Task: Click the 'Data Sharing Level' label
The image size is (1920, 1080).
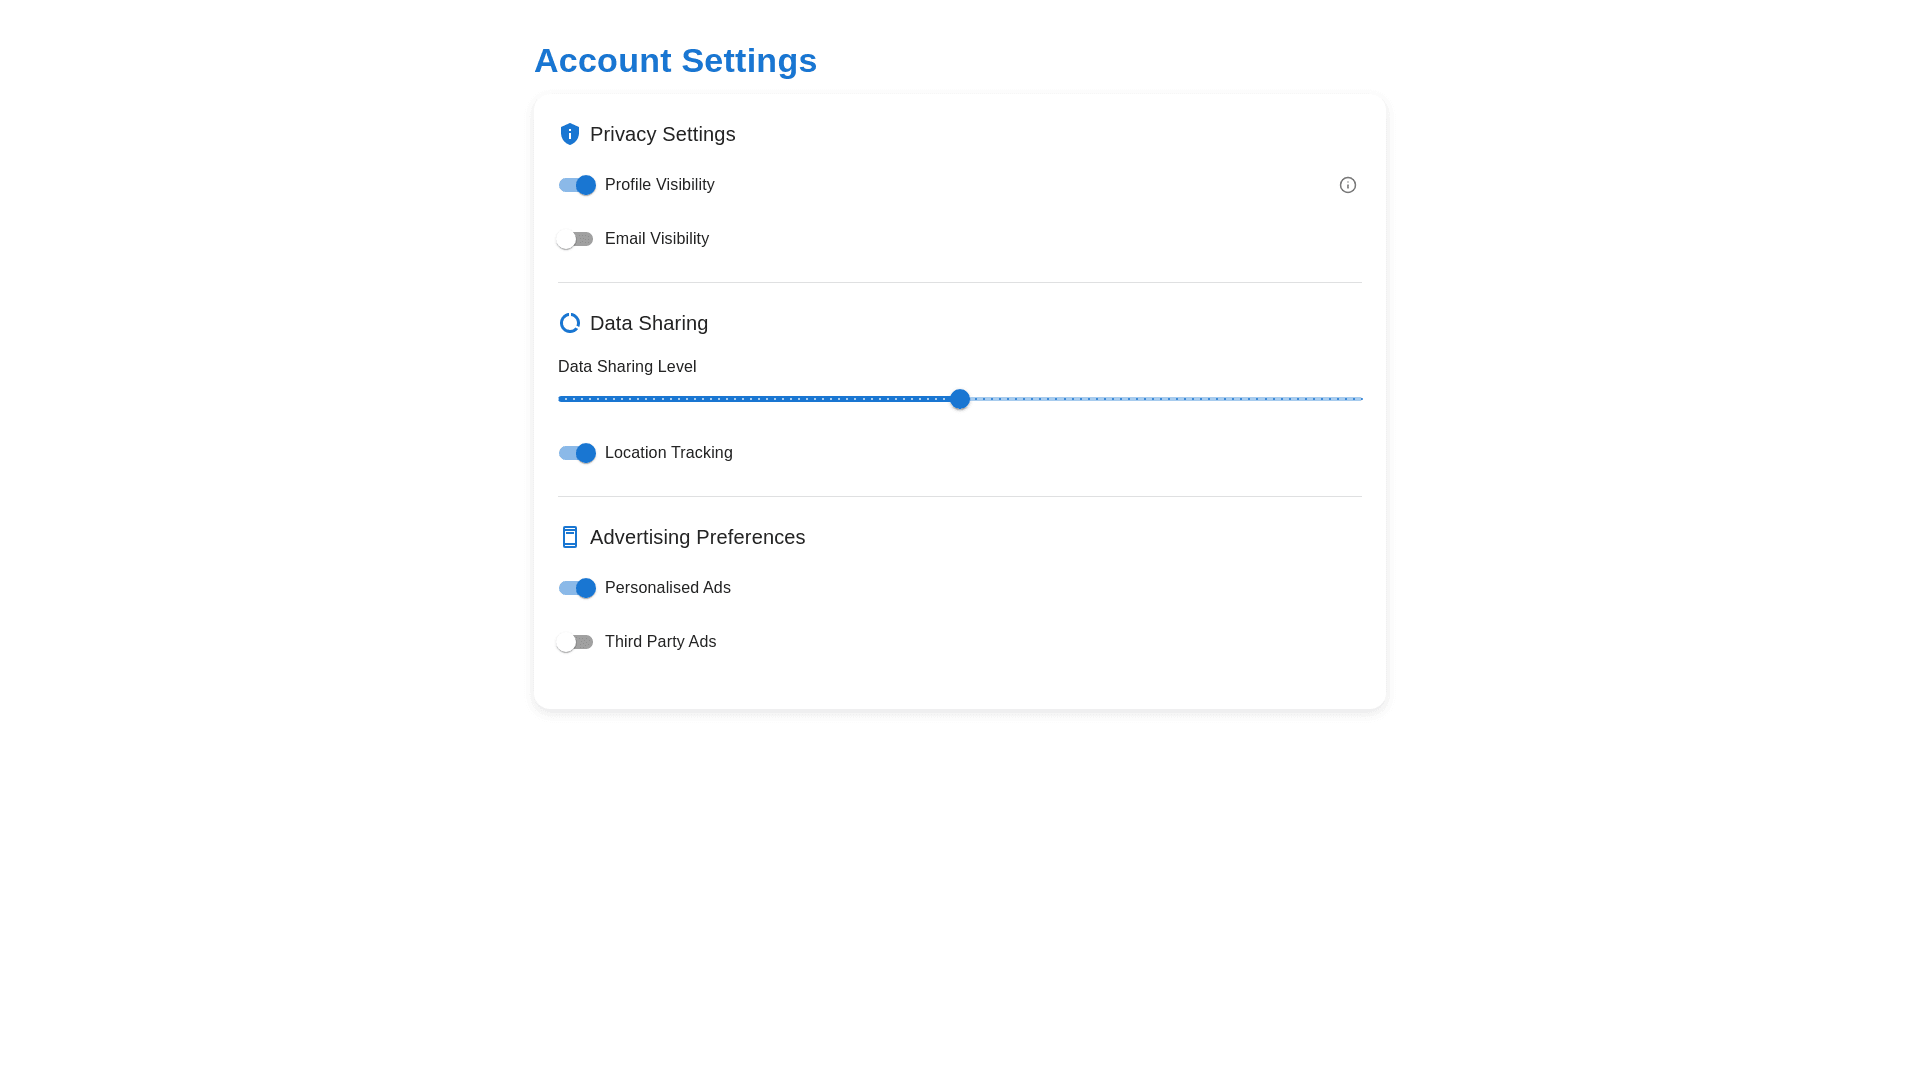Action: (x=627, y=367)
